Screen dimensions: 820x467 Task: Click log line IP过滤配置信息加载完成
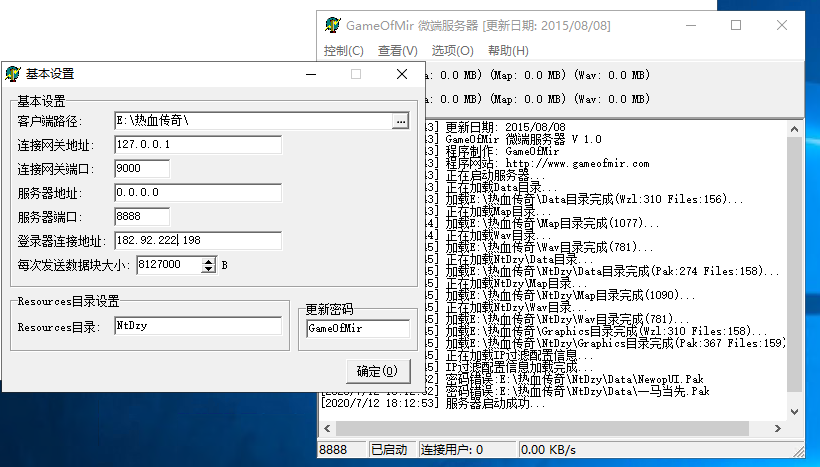click(x=519, y=367)
